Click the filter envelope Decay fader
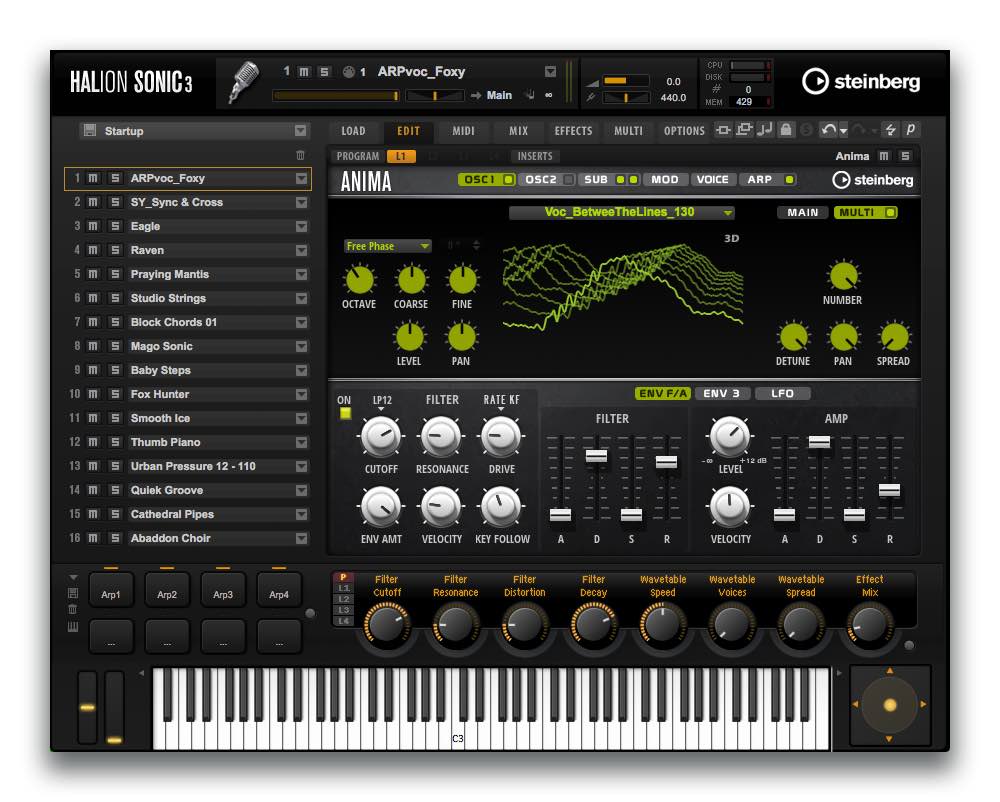 pos(596,456)
